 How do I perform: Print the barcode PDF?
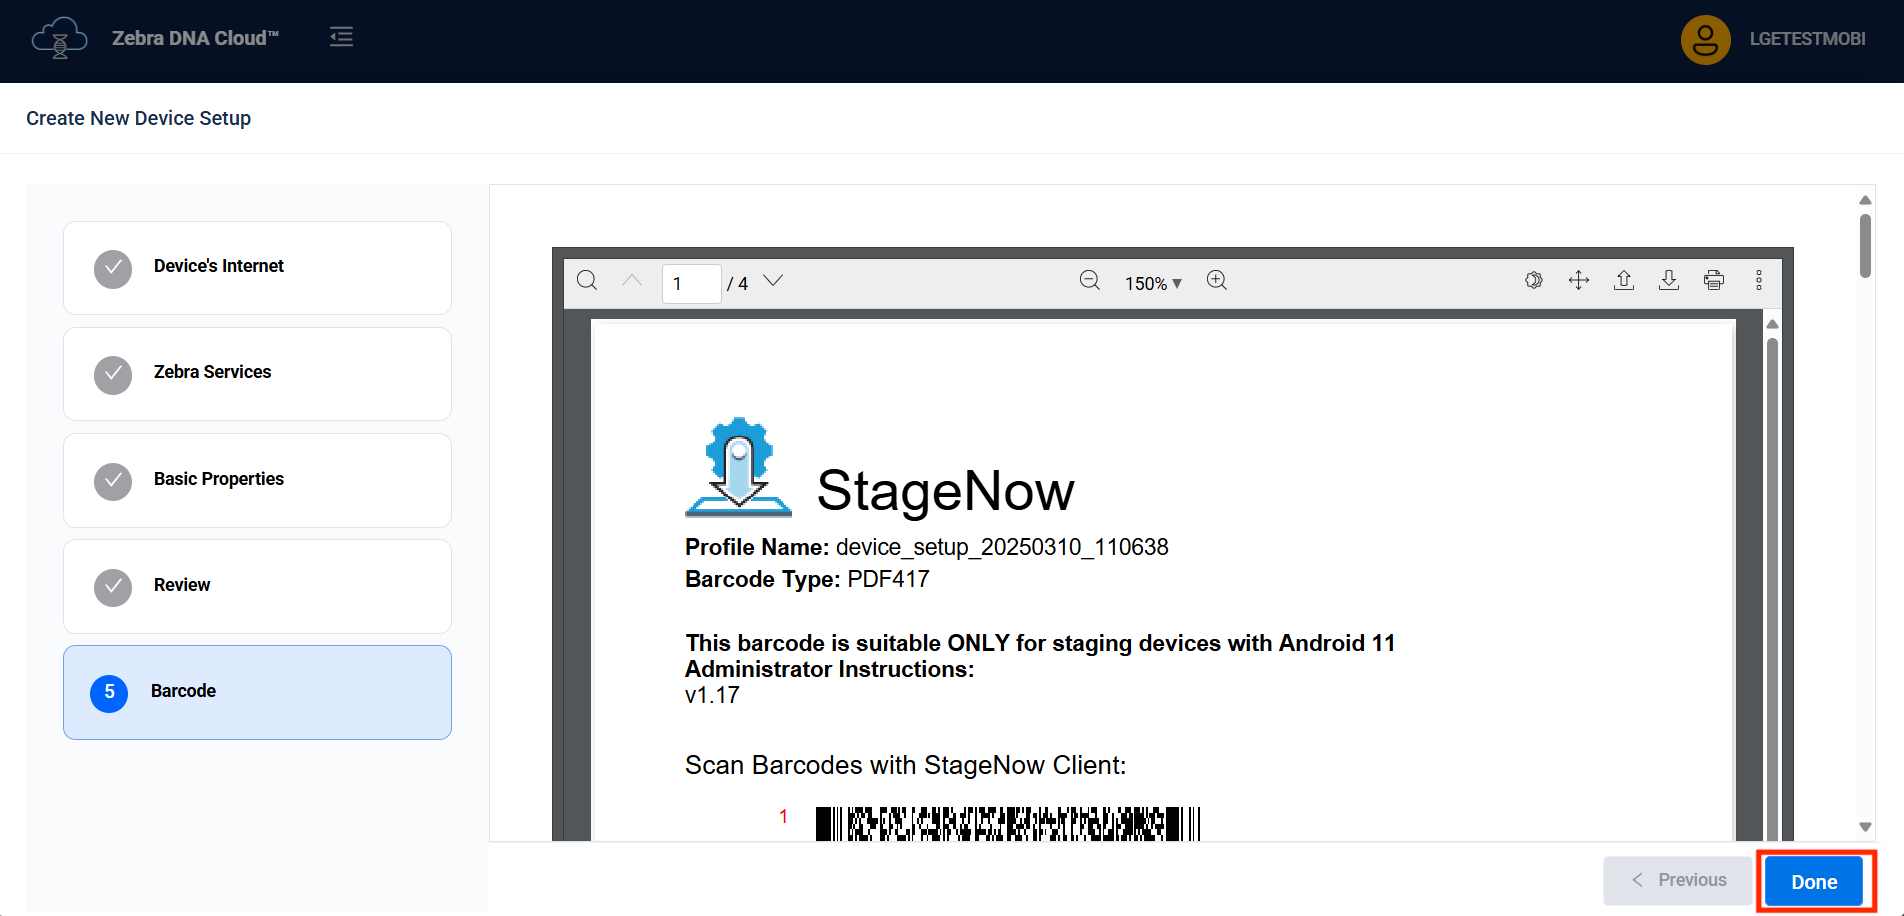click(x=1713, y=281)
